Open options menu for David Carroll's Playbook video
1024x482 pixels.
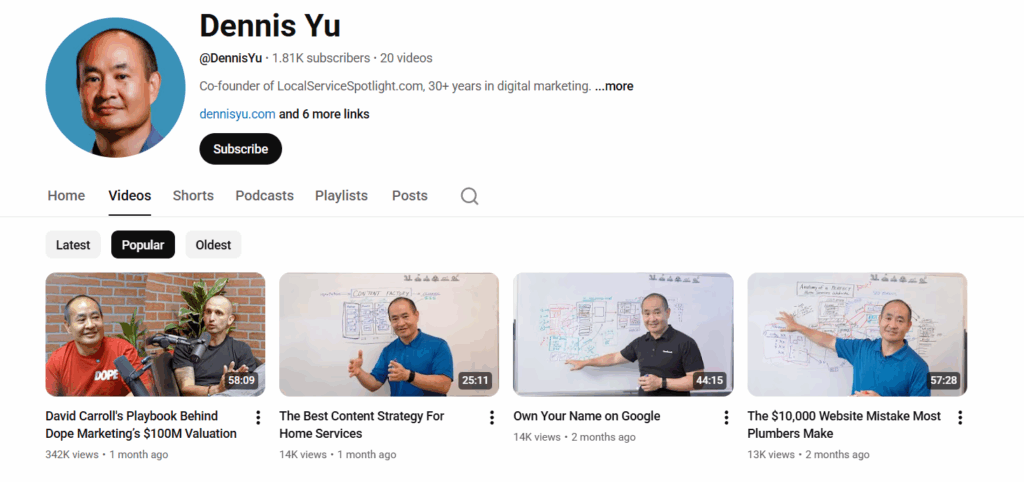pos(258,417)
